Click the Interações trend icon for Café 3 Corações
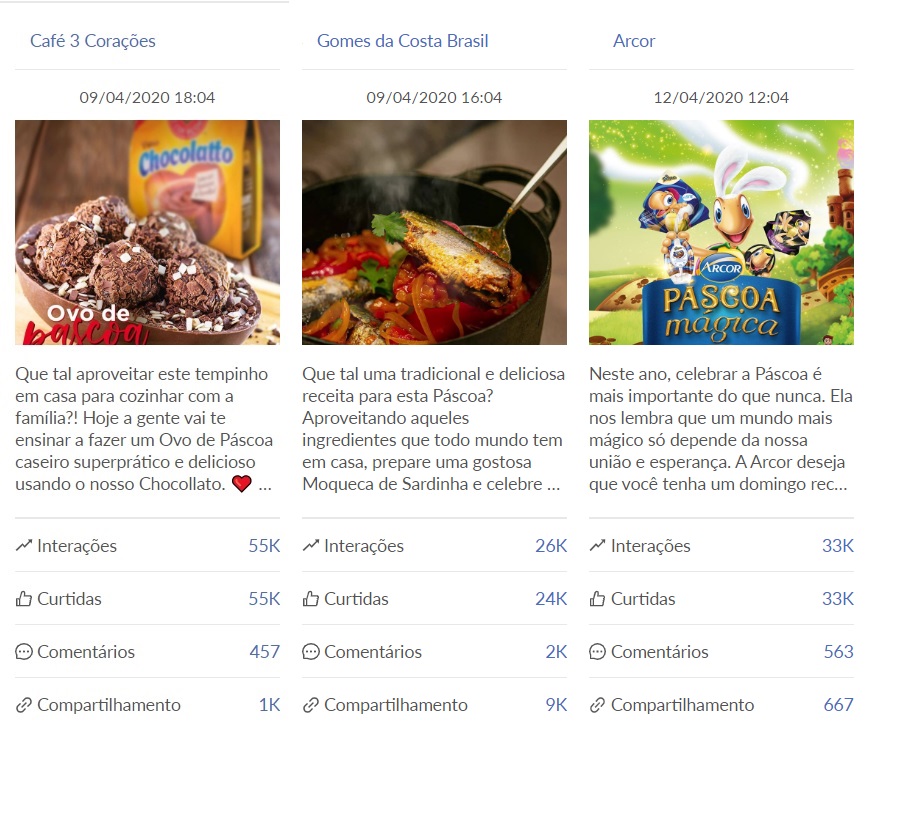 pos(24,546)
